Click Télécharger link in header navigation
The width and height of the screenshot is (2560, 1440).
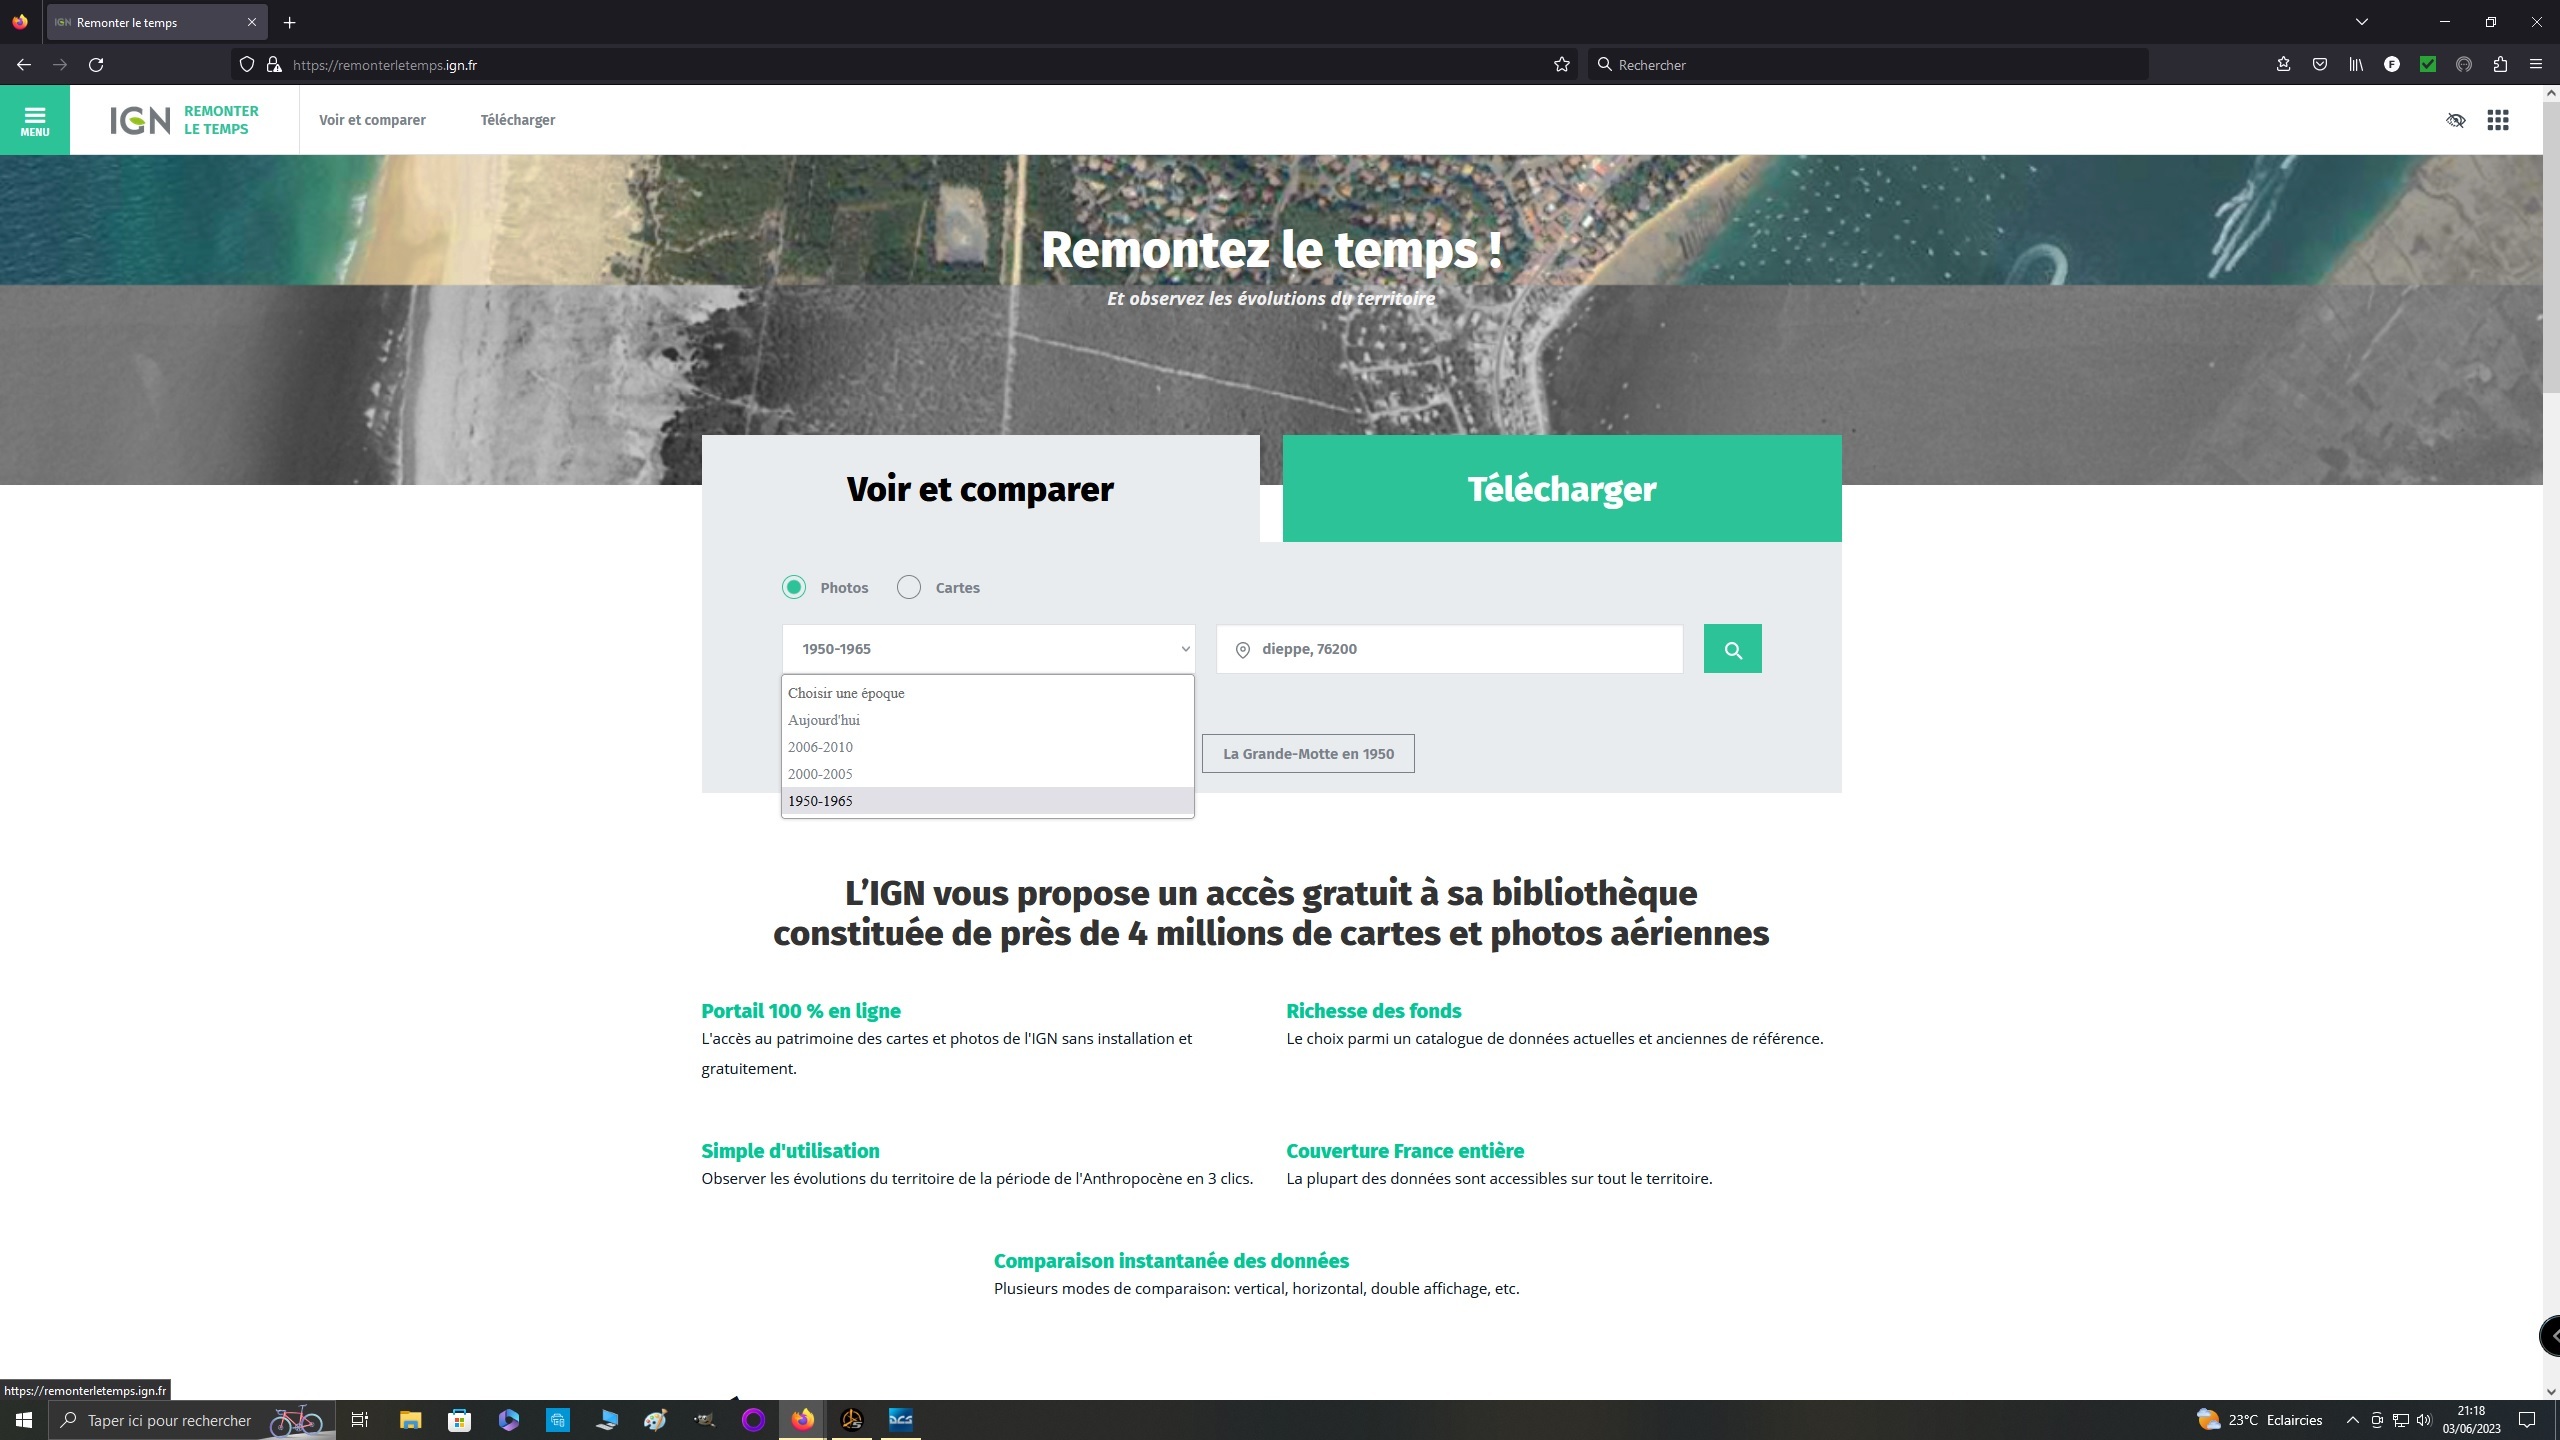517,120
